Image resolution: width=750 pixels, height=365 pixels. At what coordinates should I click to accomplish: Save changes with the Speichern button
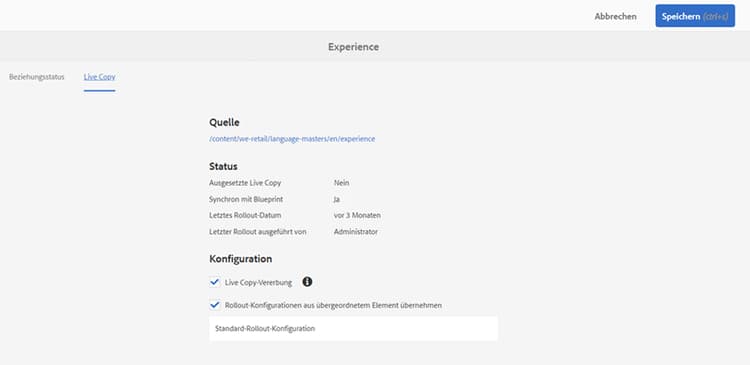[x=695, y=16]
